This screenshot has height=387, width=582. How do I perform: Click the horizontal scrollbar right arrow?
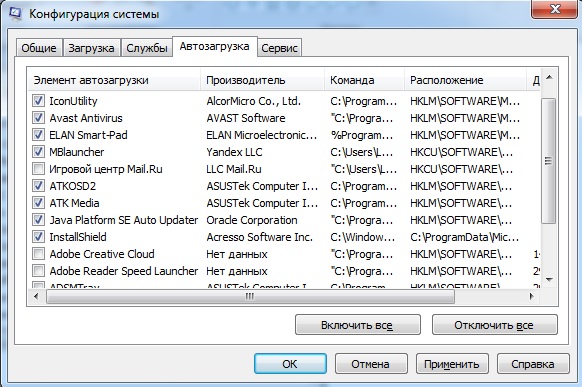(532, 296)
